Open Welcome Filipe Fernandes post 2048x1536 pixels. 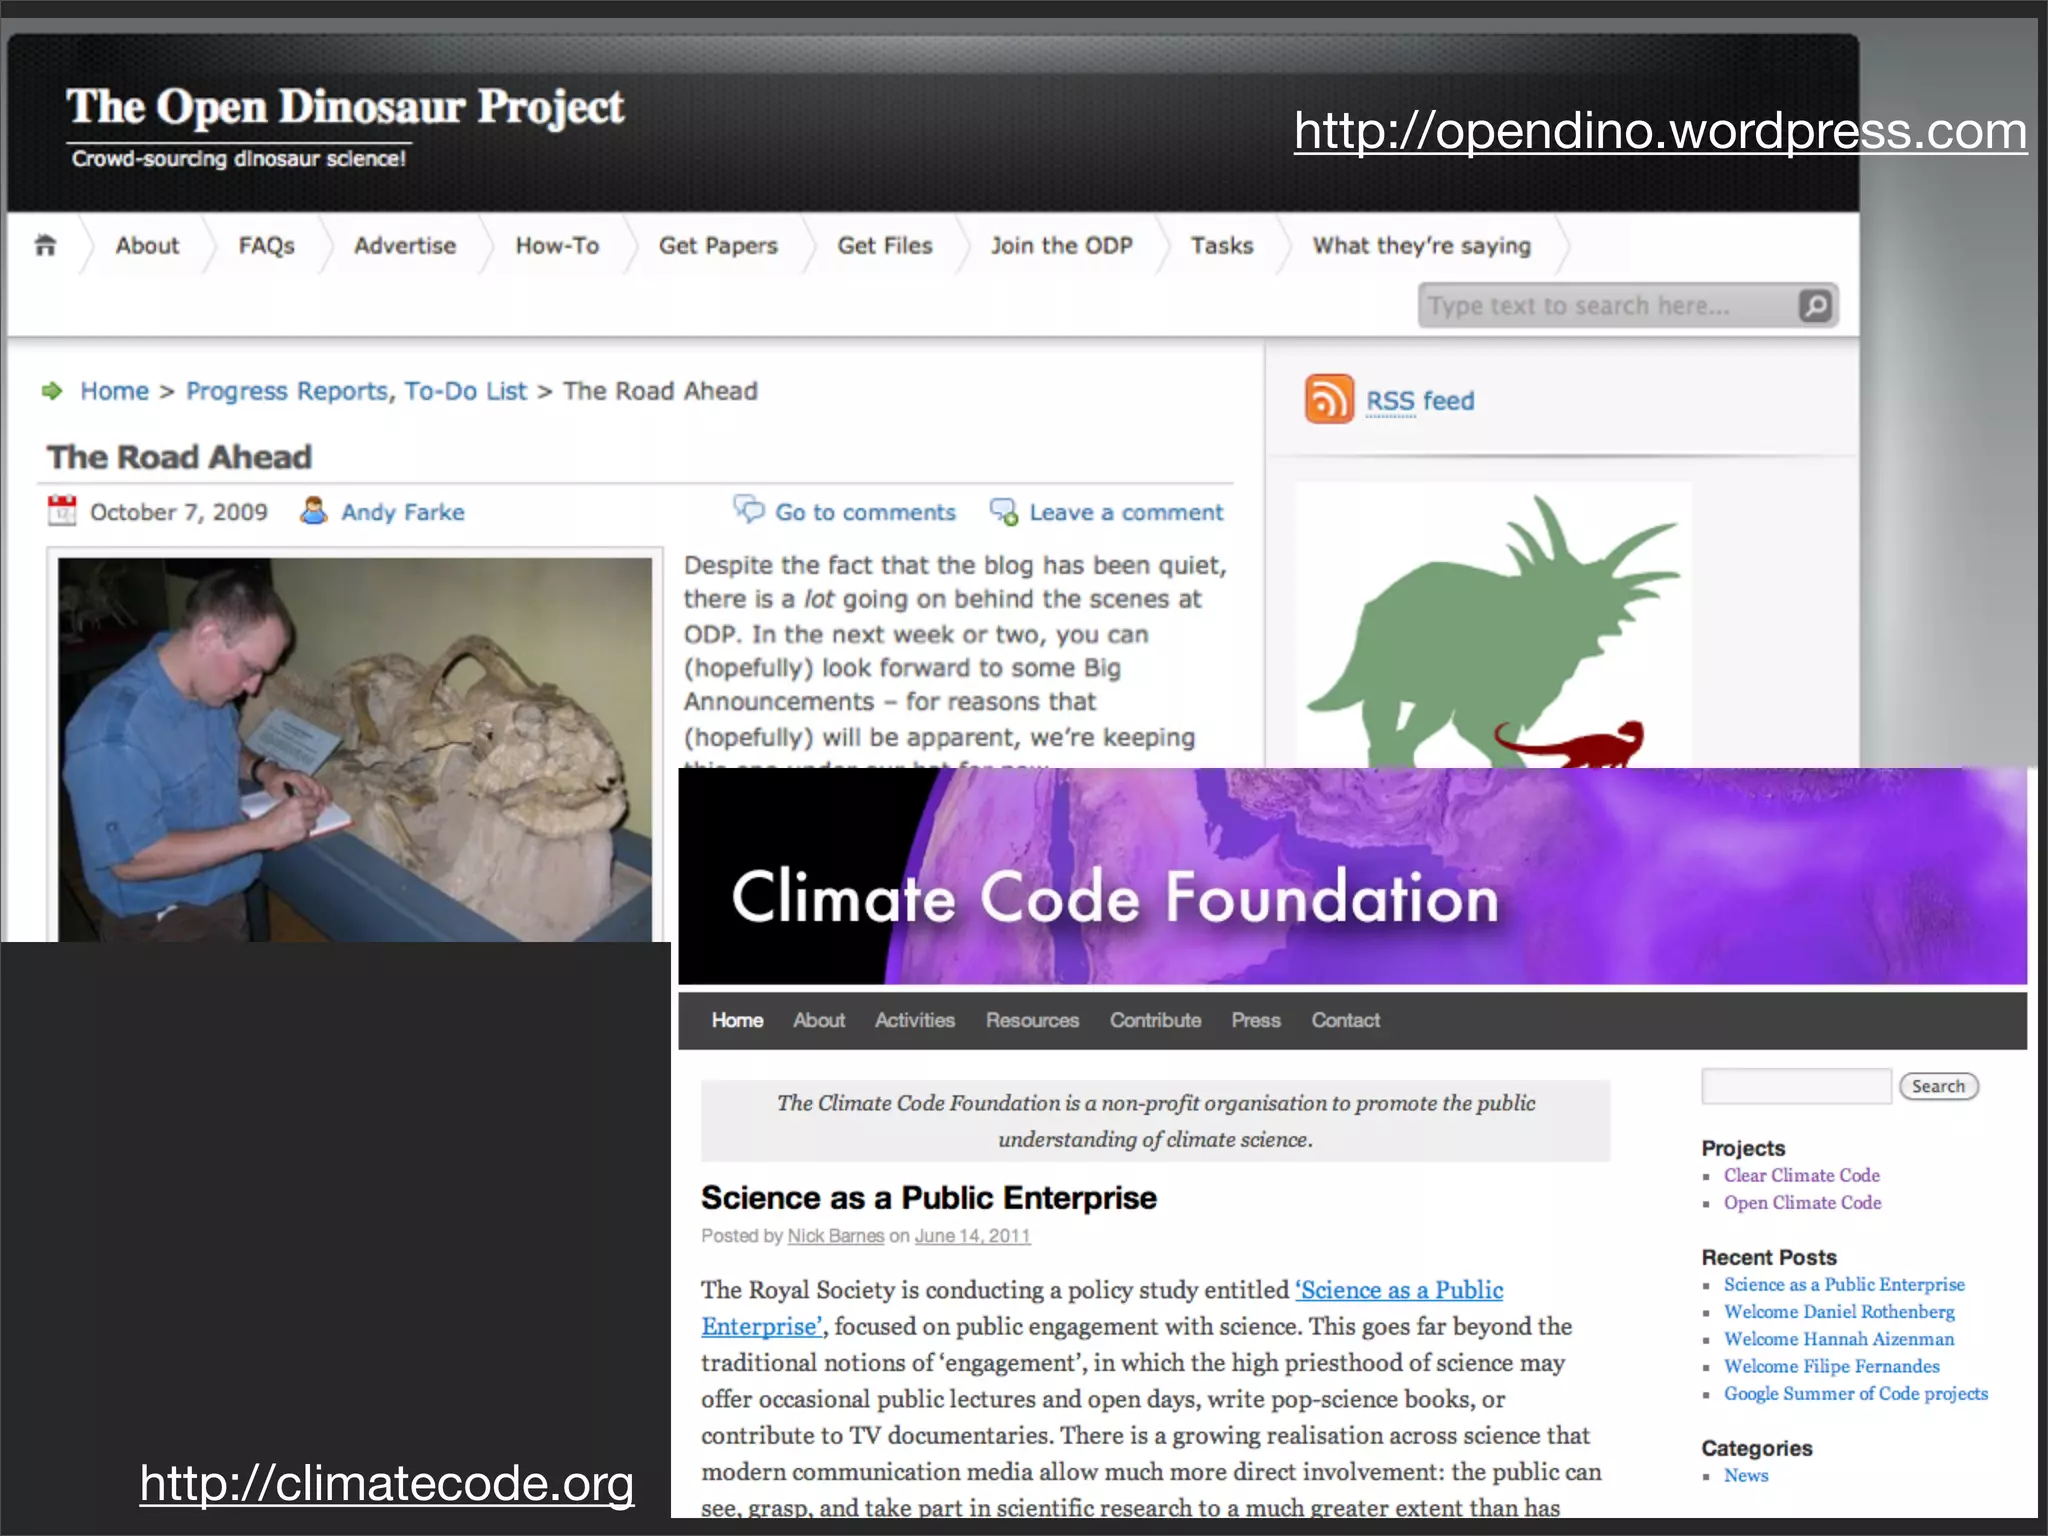click(x=1832, y=1366)
